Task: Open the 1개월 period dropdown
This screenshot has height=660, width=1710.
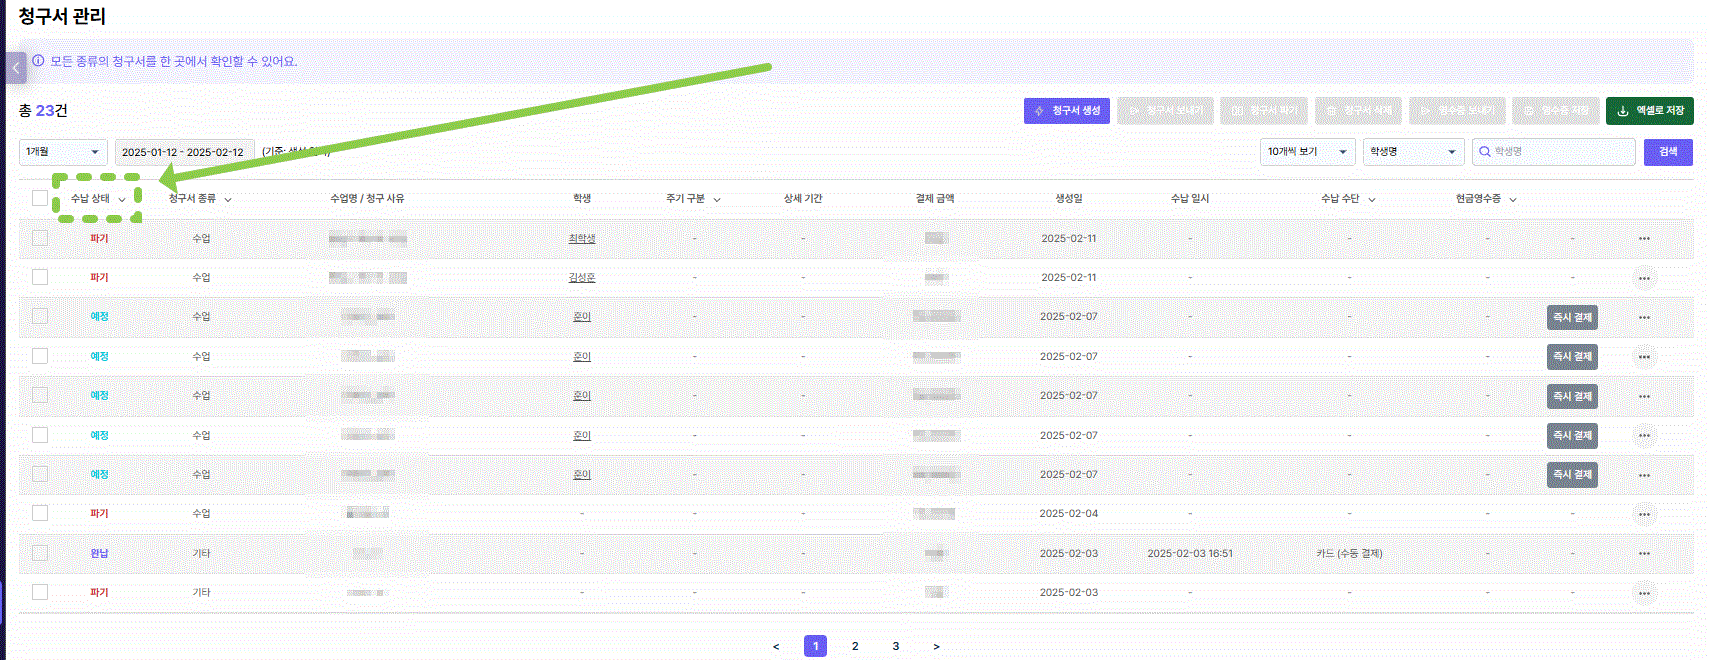Action: click(x=63, y=152)
